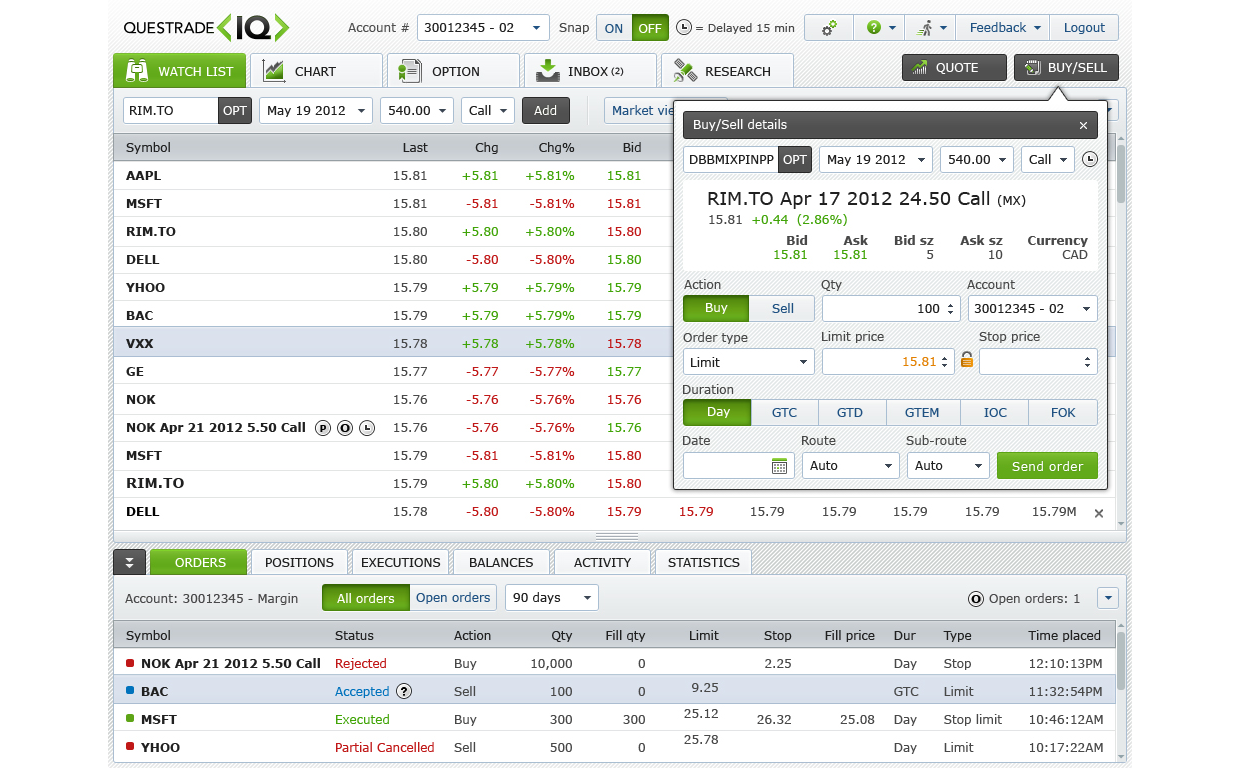Set order duration to GTC
This screenshot has width=1240, height=768.
point(784,412)
